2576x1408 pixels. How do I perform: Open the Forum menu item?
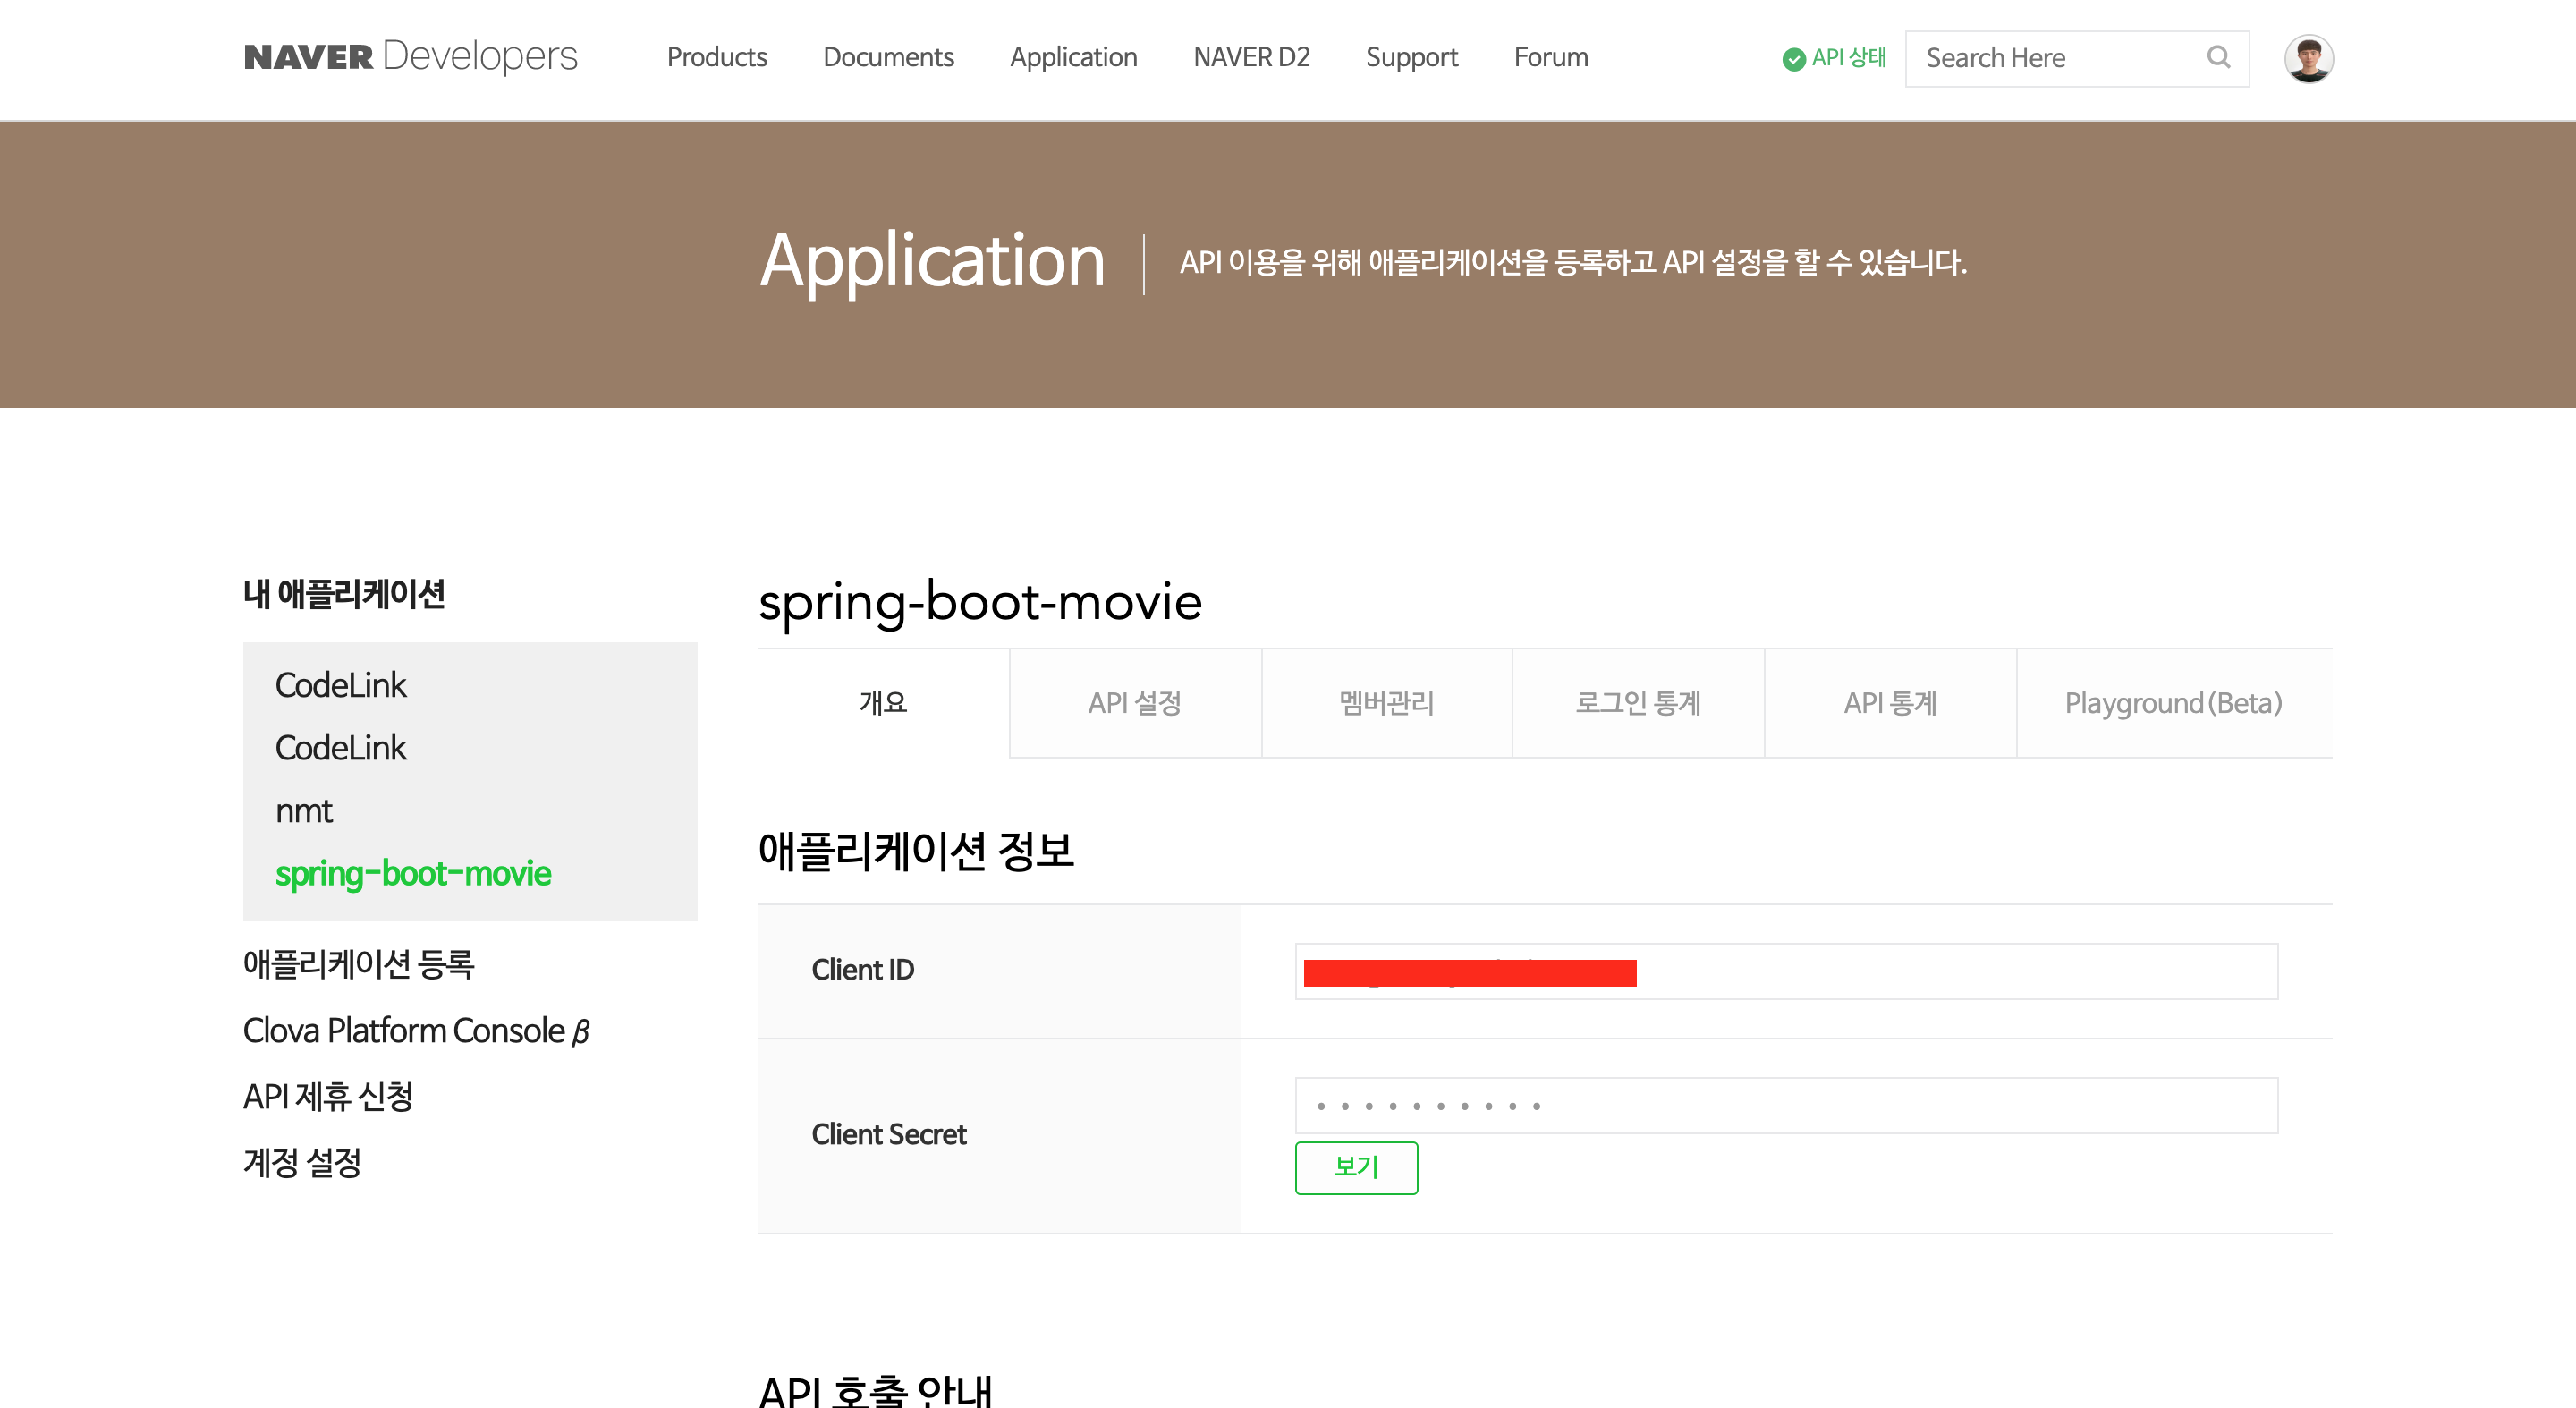[1550, 58]
